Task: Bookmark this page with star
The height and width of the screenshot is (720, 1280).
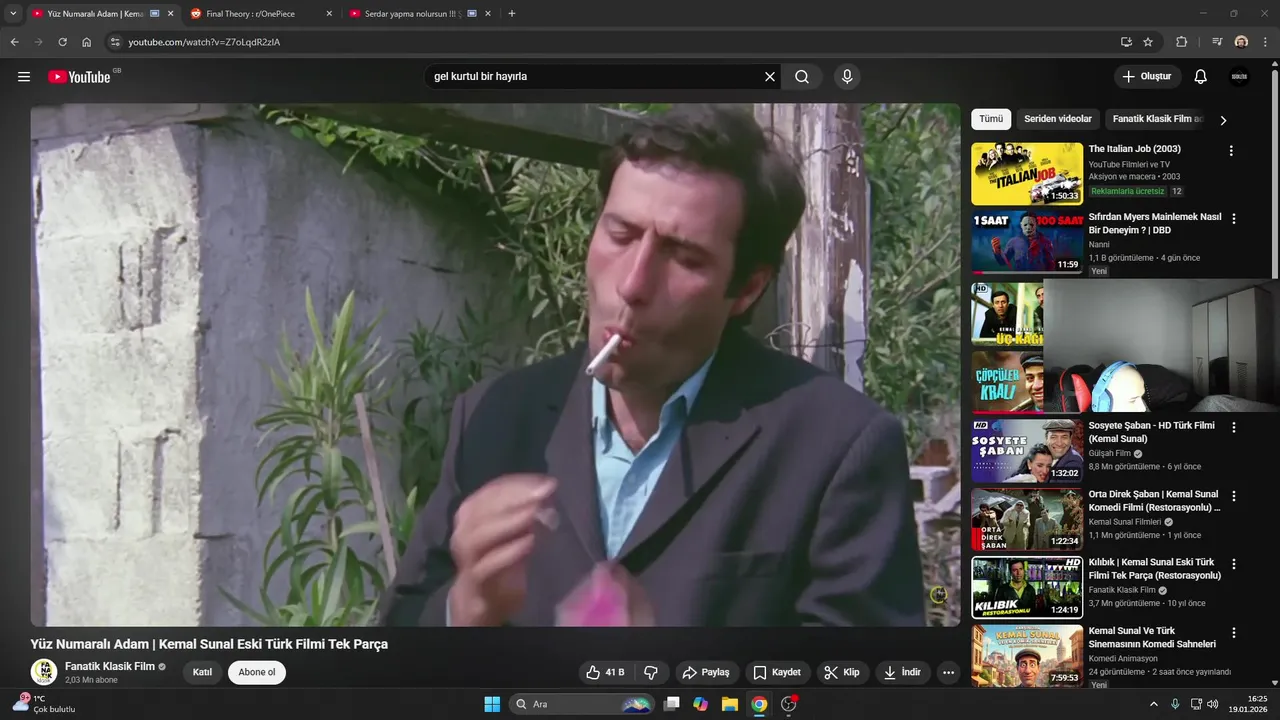Action: (x=1148, y=42)
